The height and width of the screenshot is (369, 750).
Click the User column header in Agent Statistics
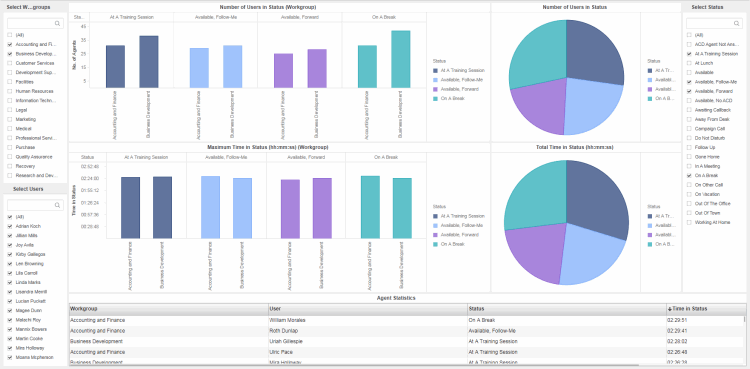[368, 309]
